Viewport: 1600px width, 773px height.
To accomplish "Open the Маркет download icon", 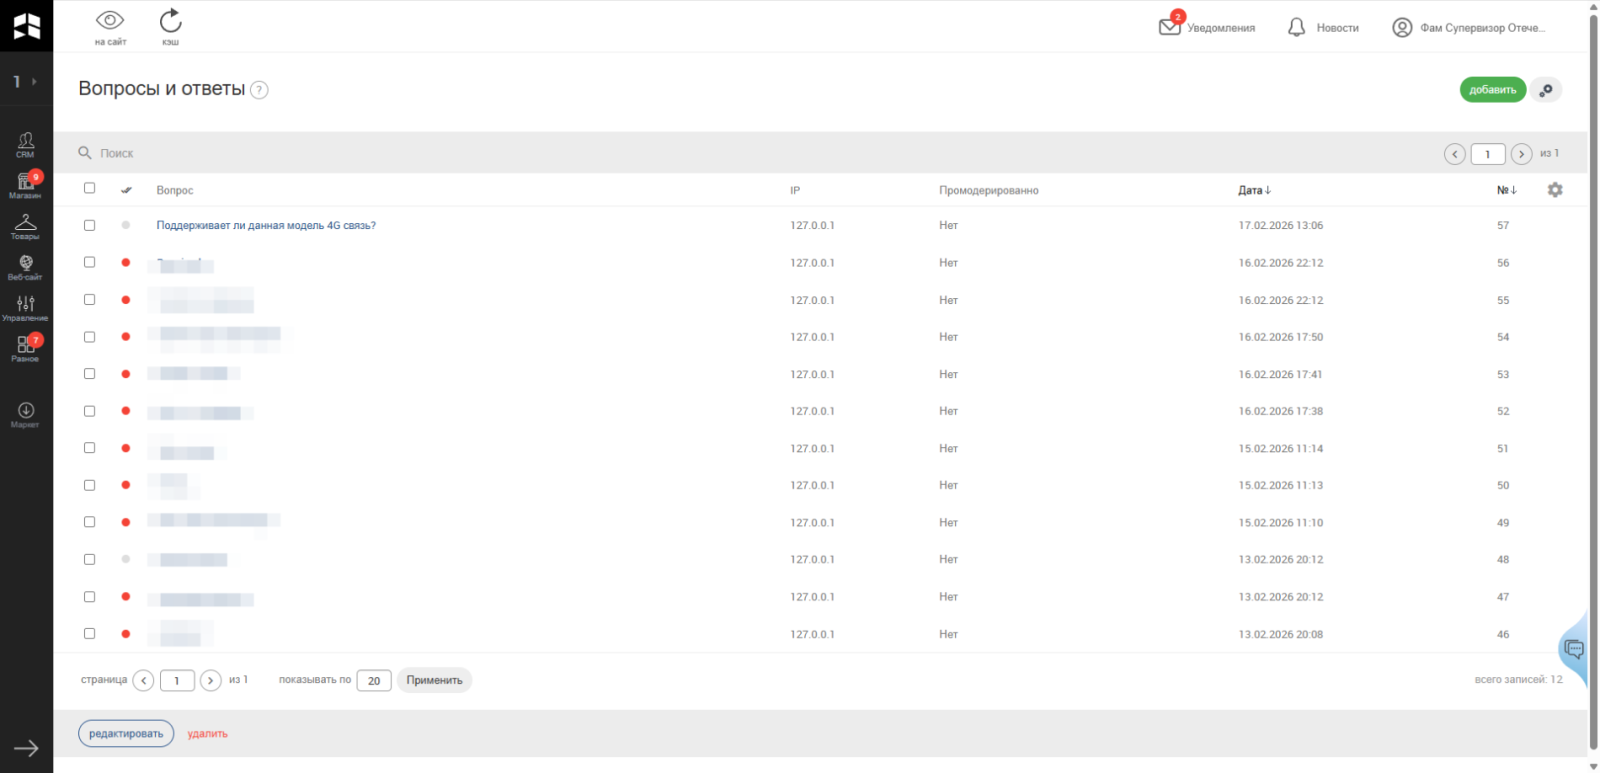I will (x=26, y=414).
